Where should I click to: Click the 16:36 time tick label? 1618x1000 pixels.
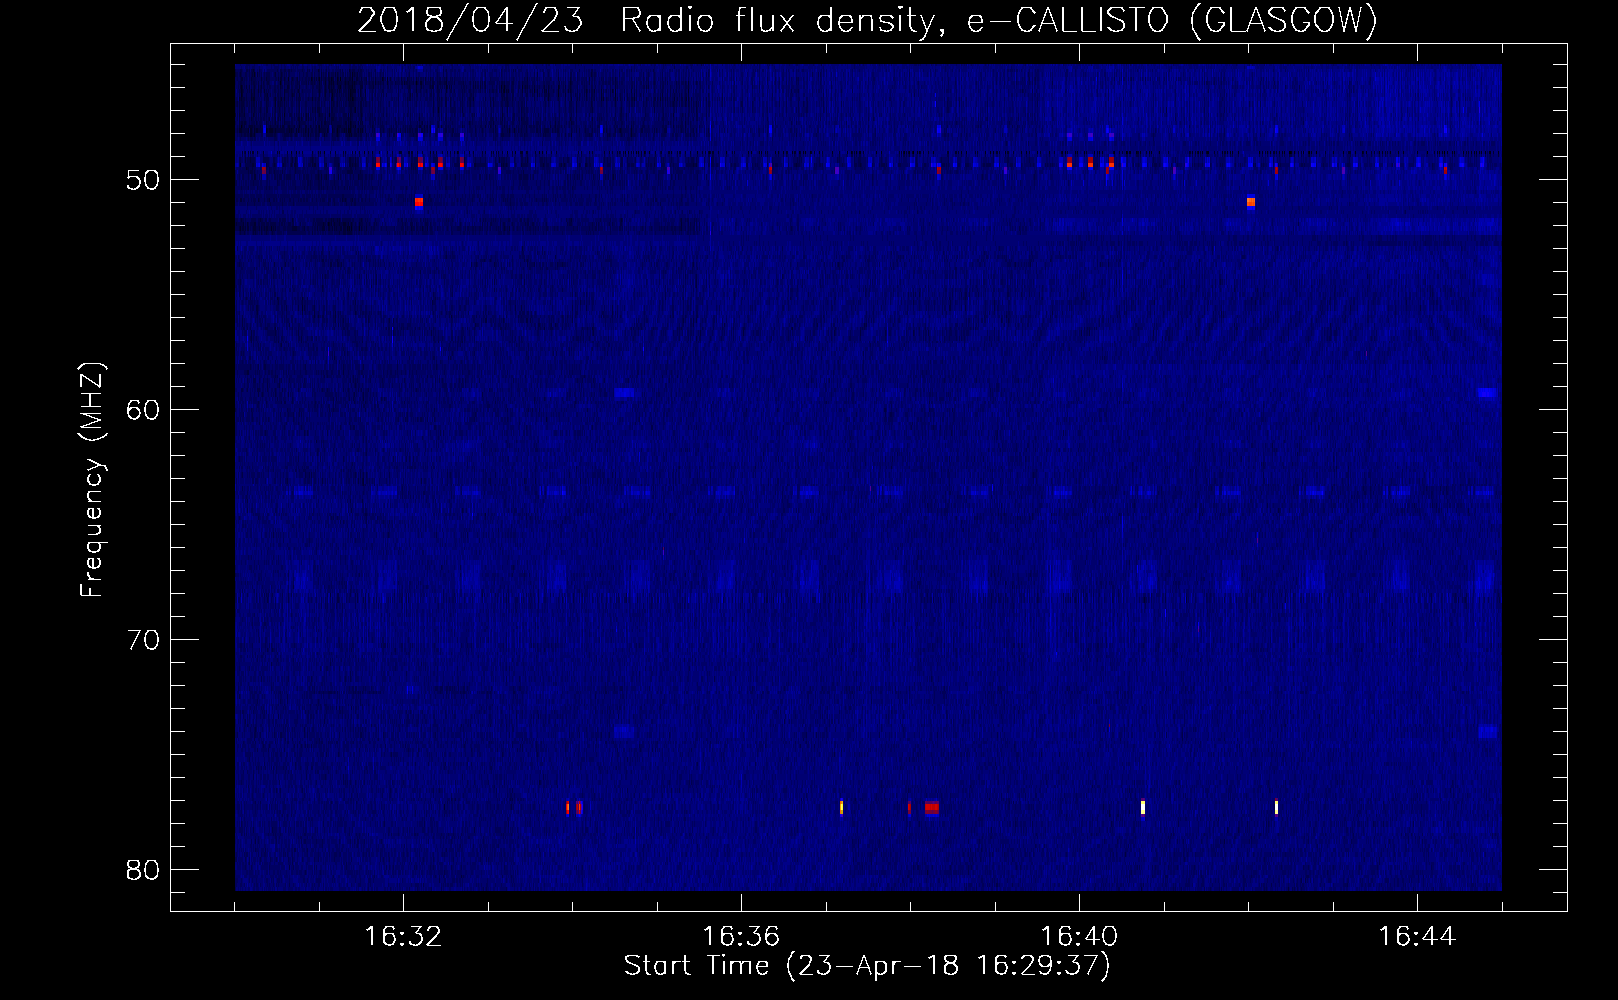(x=741, y=937)
